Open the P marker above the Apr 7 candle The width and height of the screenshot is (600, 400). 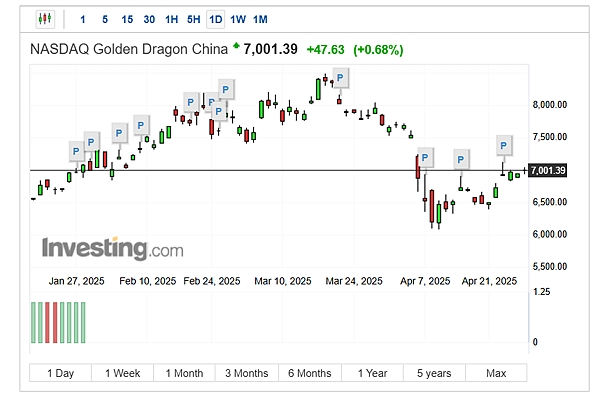pos(425,158)
